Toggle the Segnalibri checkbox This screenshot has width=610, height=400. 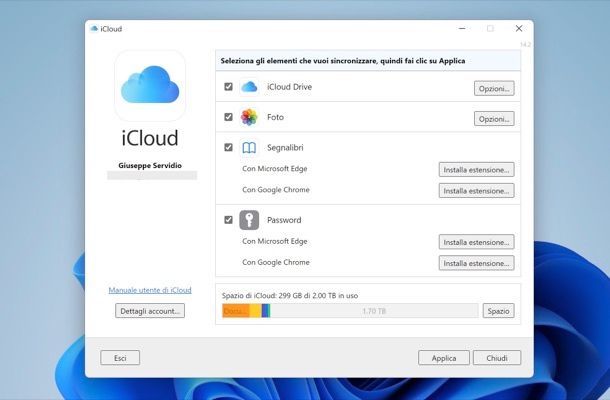[x=228, y=147]
